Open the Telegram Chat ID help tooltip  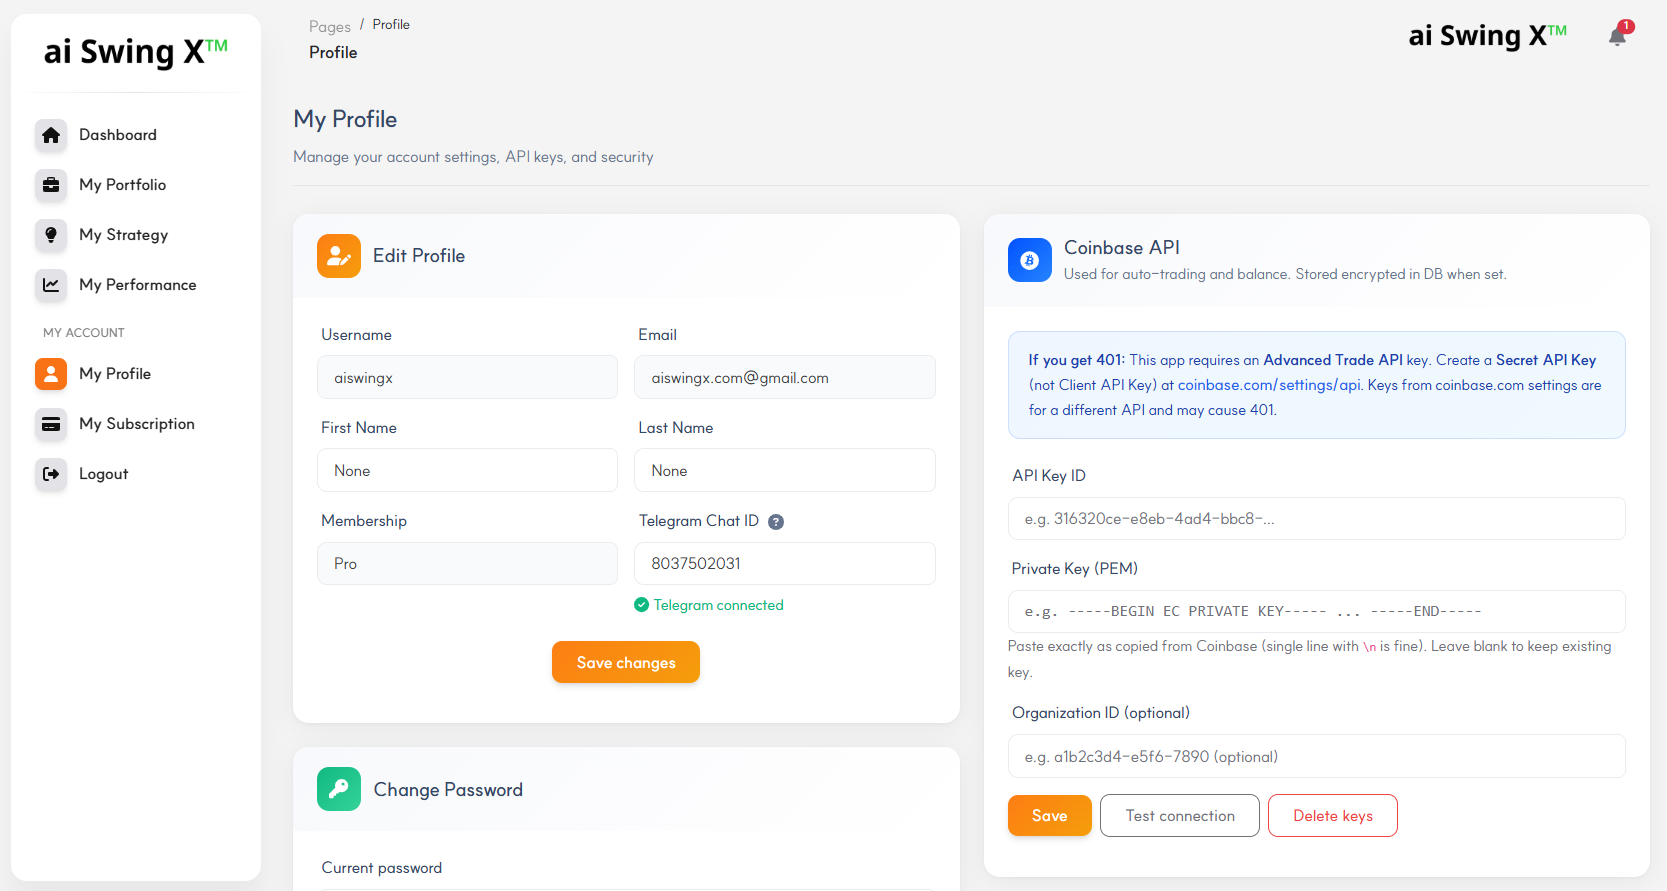(777, 521)
